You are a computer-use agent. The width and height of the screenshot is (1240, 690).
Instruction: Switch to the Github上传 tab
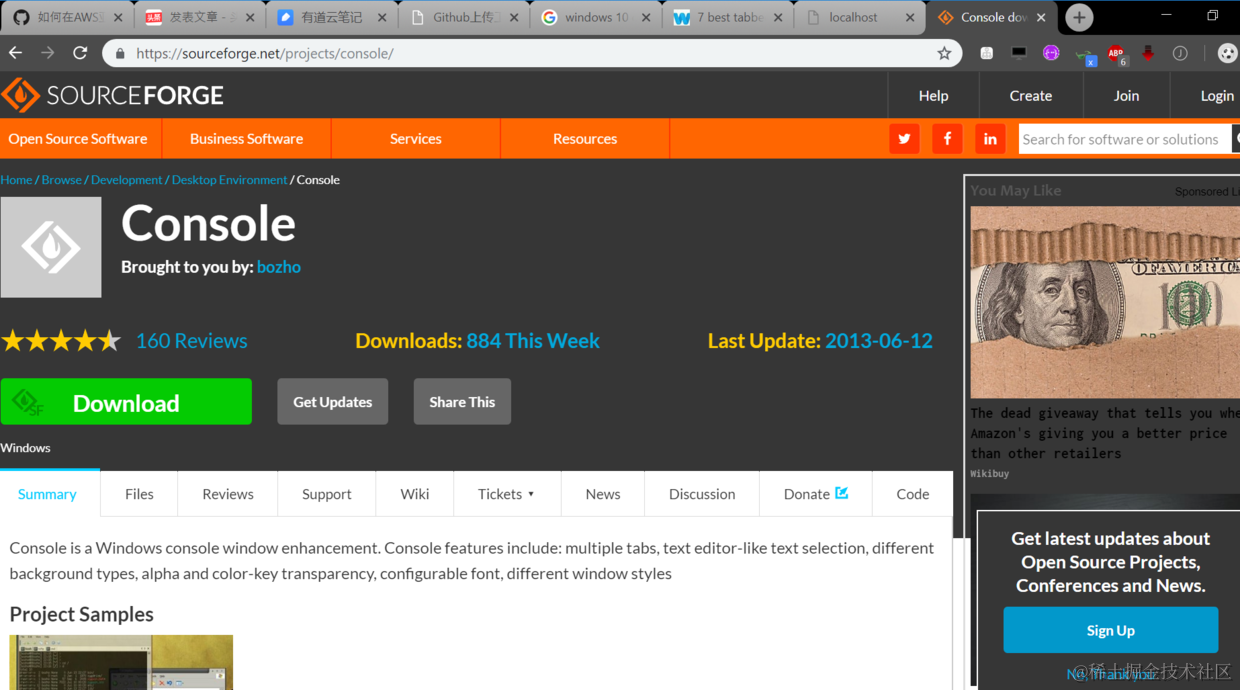click(464, 17)
